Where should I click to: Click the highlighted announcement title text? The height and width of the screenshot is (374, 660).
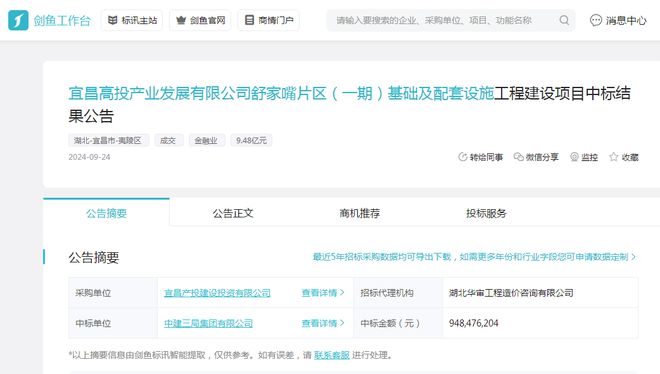coord(281,93)
